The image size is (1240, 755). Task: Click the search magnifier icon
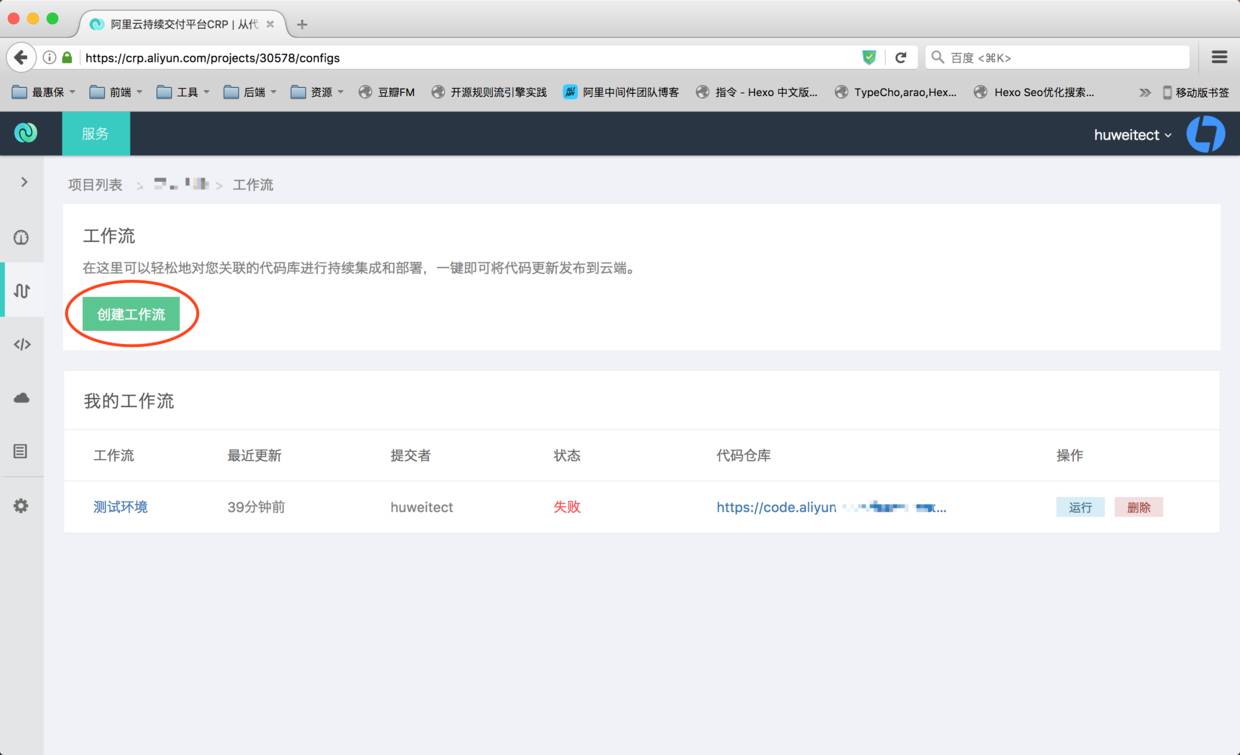click(x=938, y=57)
